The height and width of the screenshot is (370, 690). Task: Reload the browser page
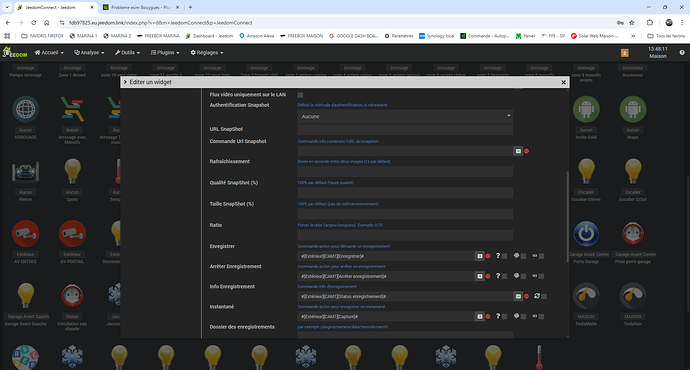point(33,22)
